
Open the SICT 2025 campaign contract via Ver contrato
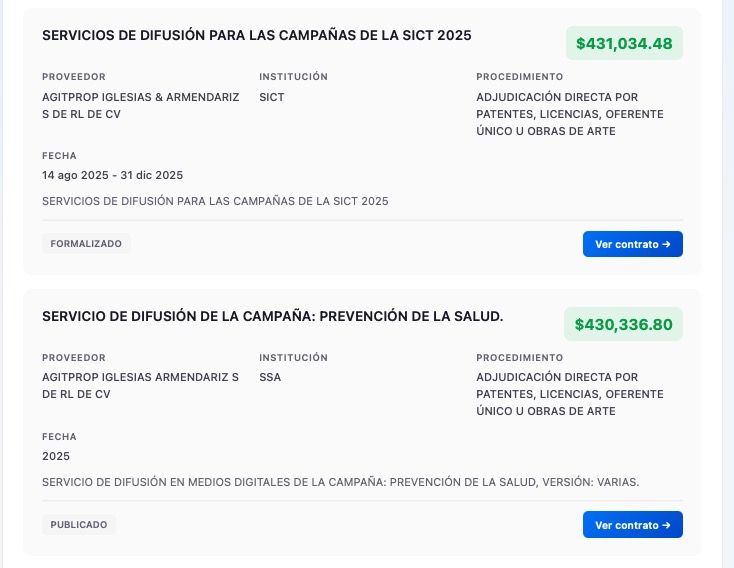(x=632, y=244)
